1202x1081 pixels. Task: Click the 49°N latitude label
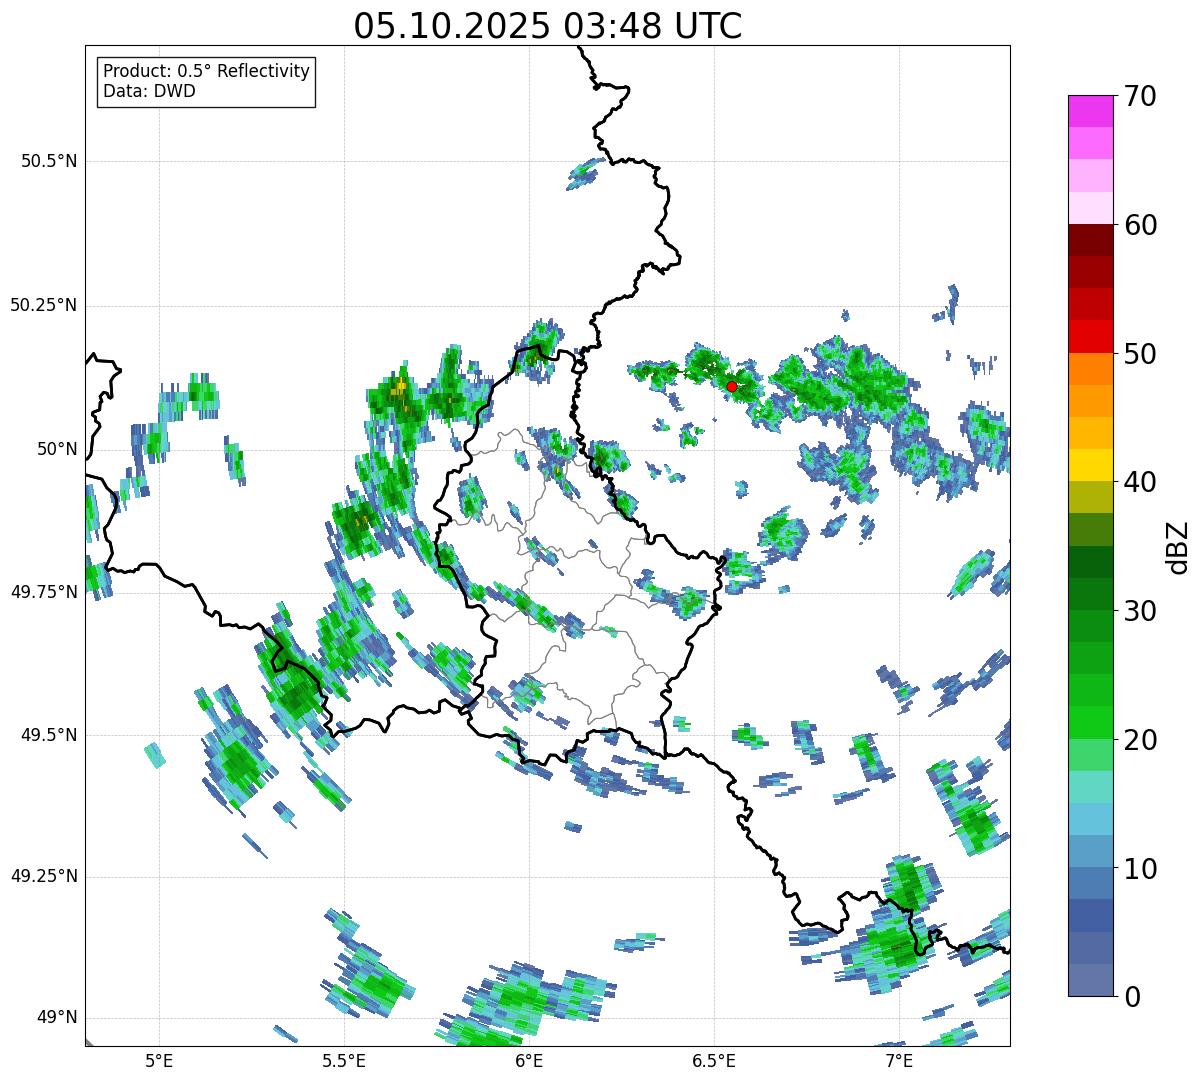pos(57,1018)
